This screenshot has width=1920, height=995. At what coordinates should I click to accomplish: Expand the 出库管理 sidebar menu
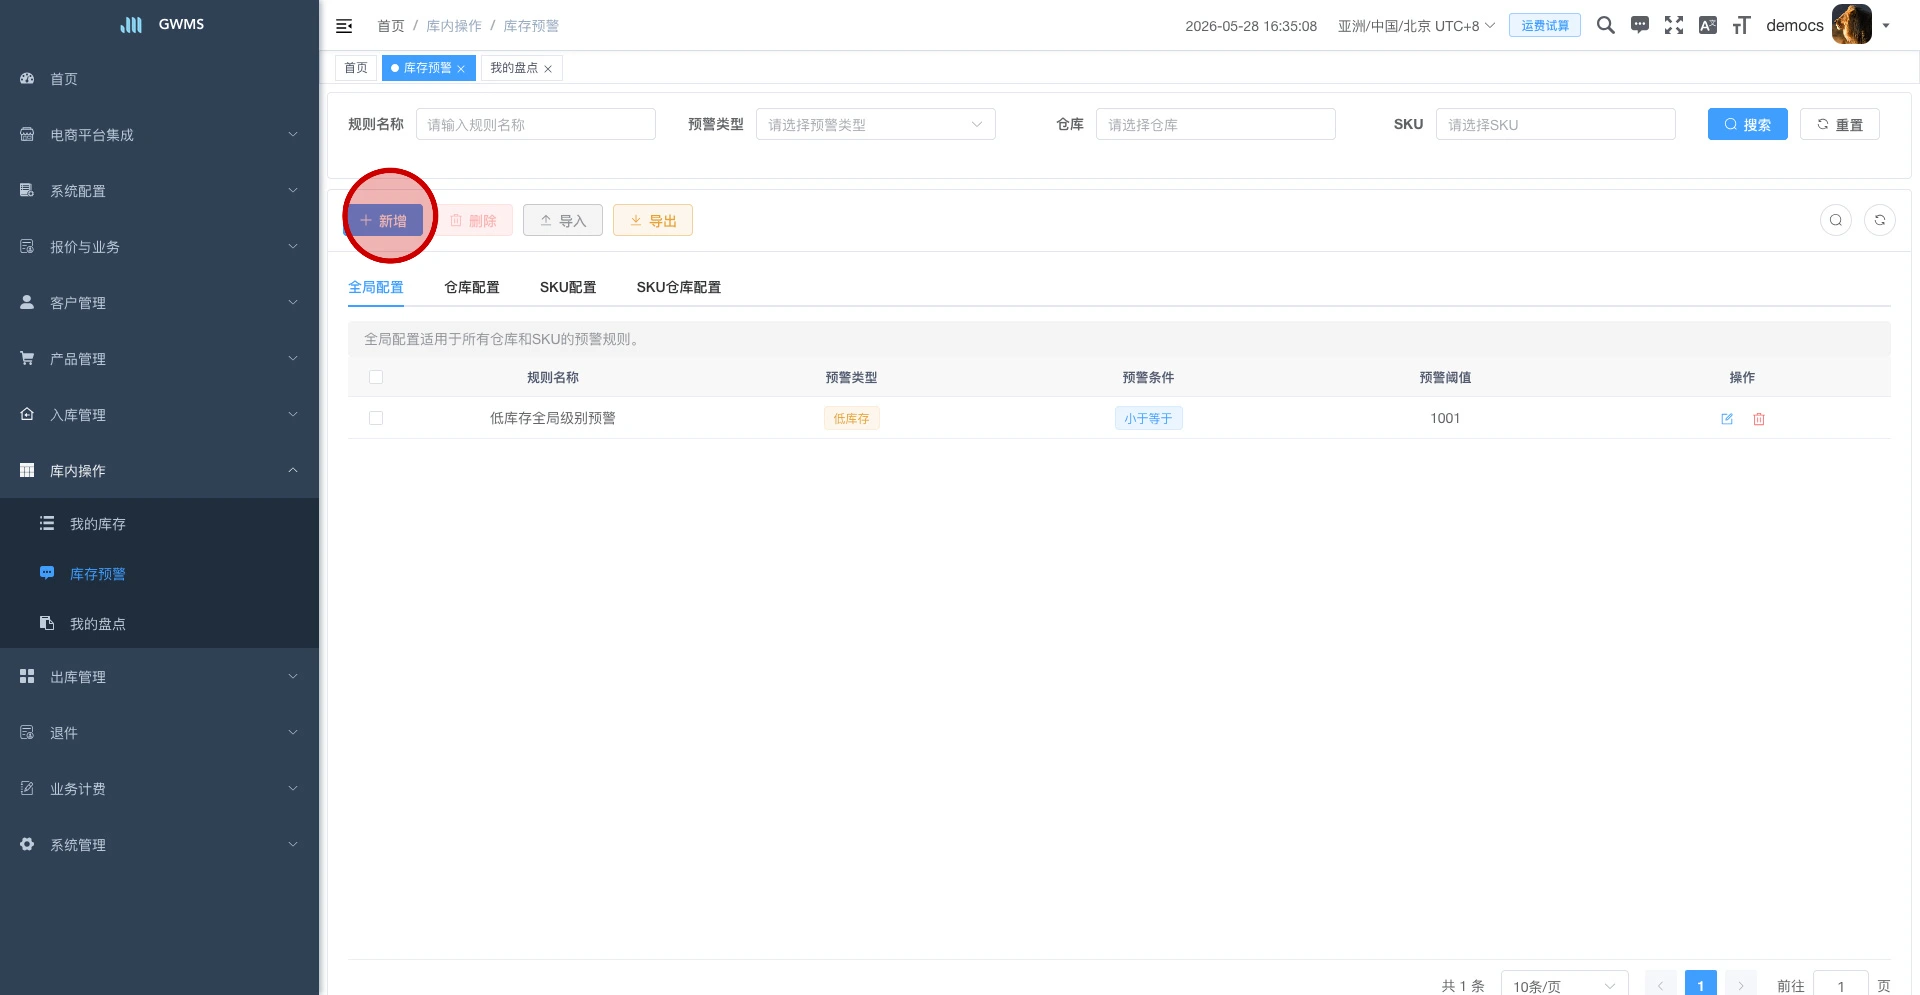tap(160, 676)
